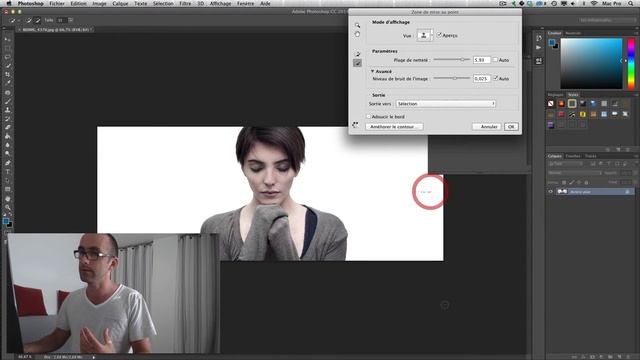640x360 pixels.
Task: Open the Calque menu
Action: (120, 3)
